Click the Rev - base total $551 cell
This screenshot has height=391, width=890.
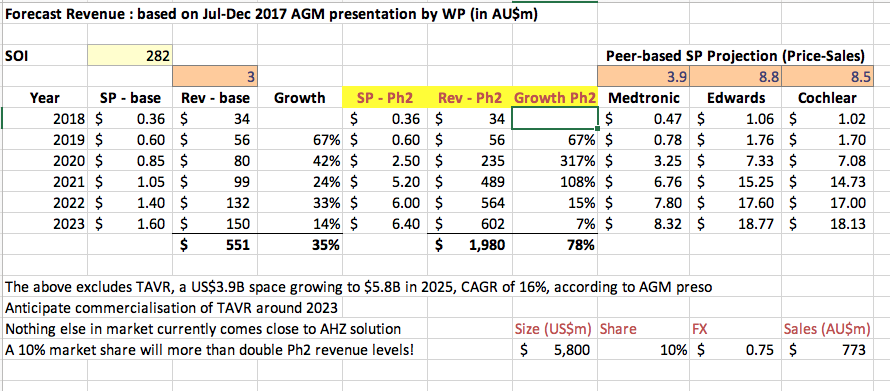(216, 245)
